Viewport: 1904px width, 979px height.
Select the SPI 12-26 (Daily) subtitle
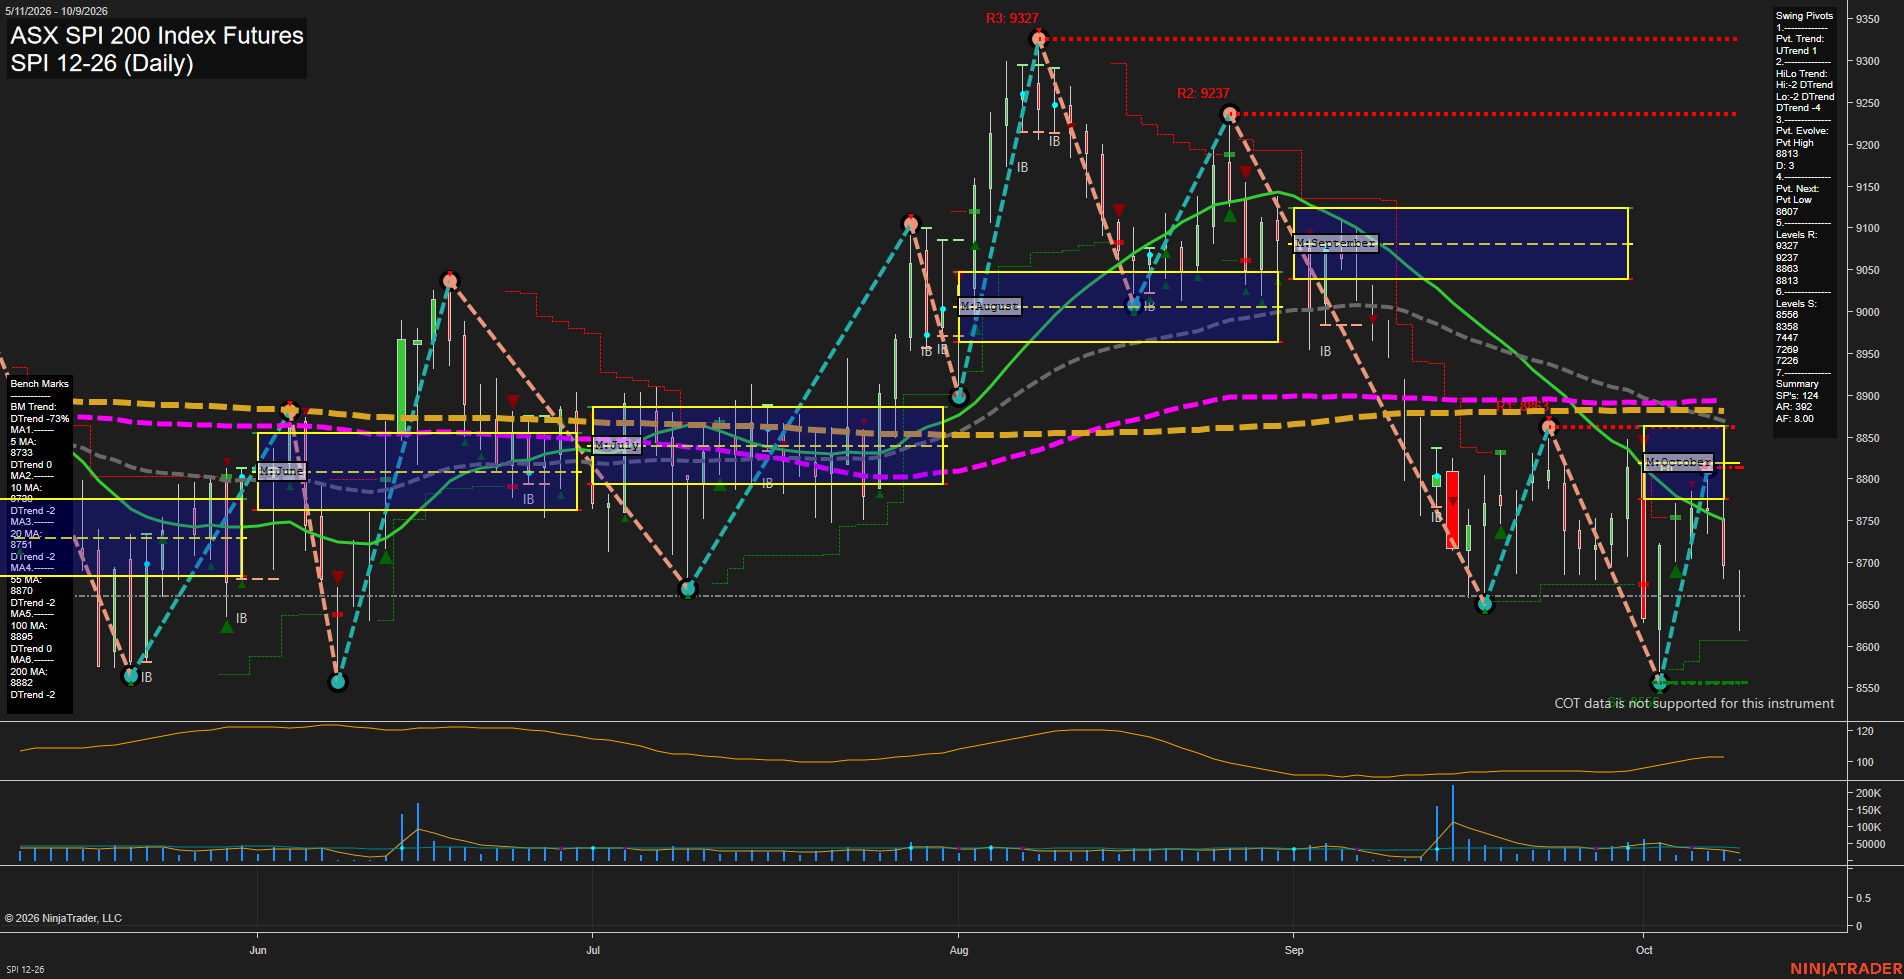[x=102, y=63]
